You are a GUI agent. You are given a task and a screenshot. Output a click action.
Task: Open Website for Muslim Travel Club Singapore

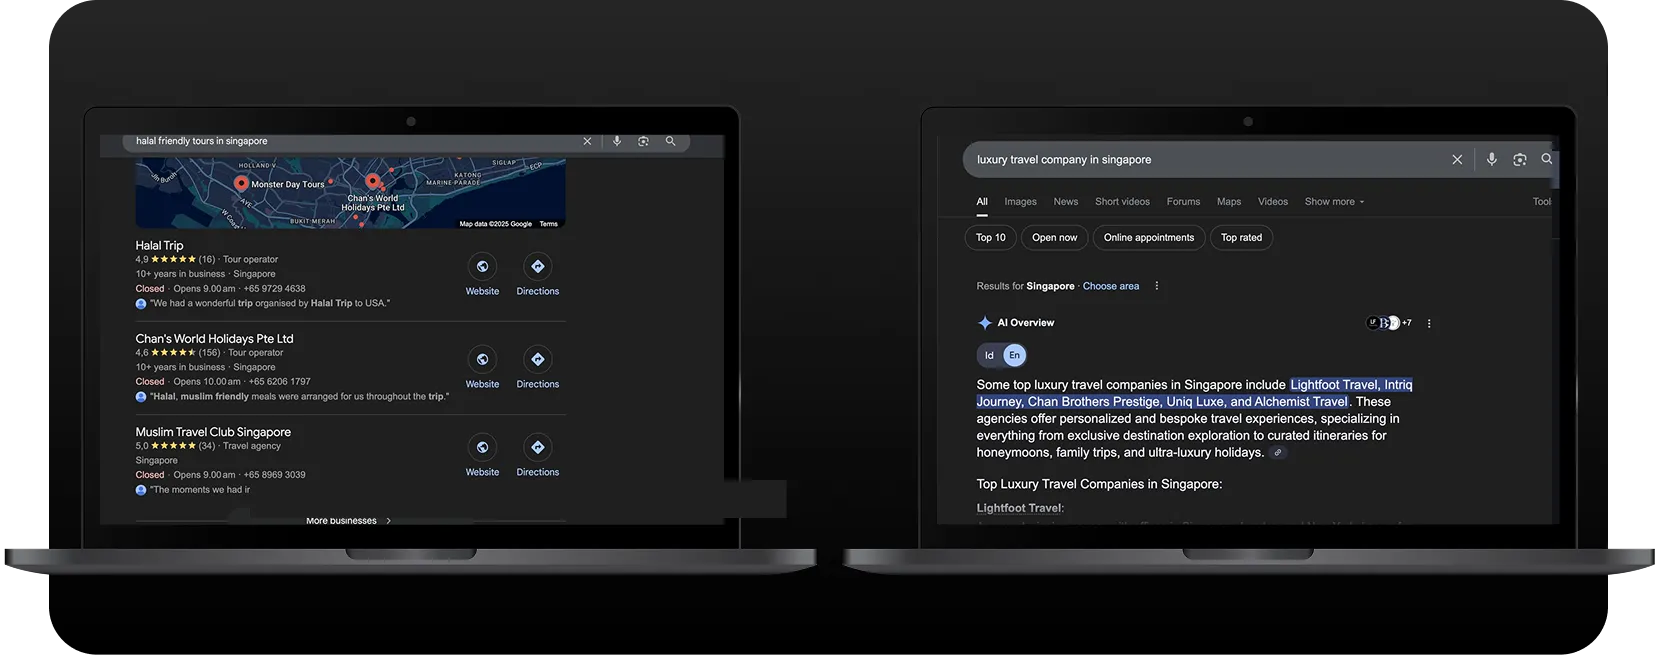click(482, 448)
